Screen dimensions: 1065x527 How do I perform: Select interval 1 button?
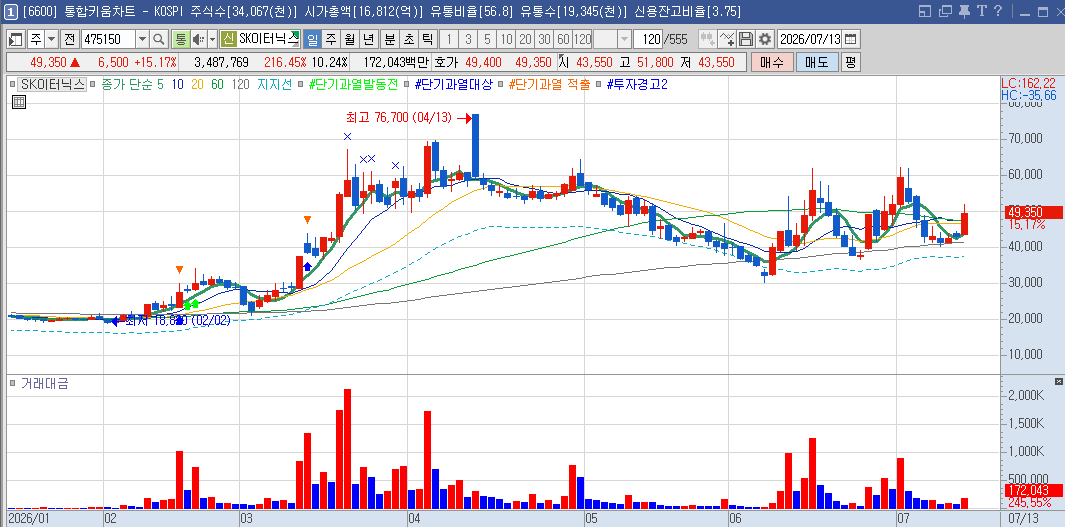click(450, 39)
